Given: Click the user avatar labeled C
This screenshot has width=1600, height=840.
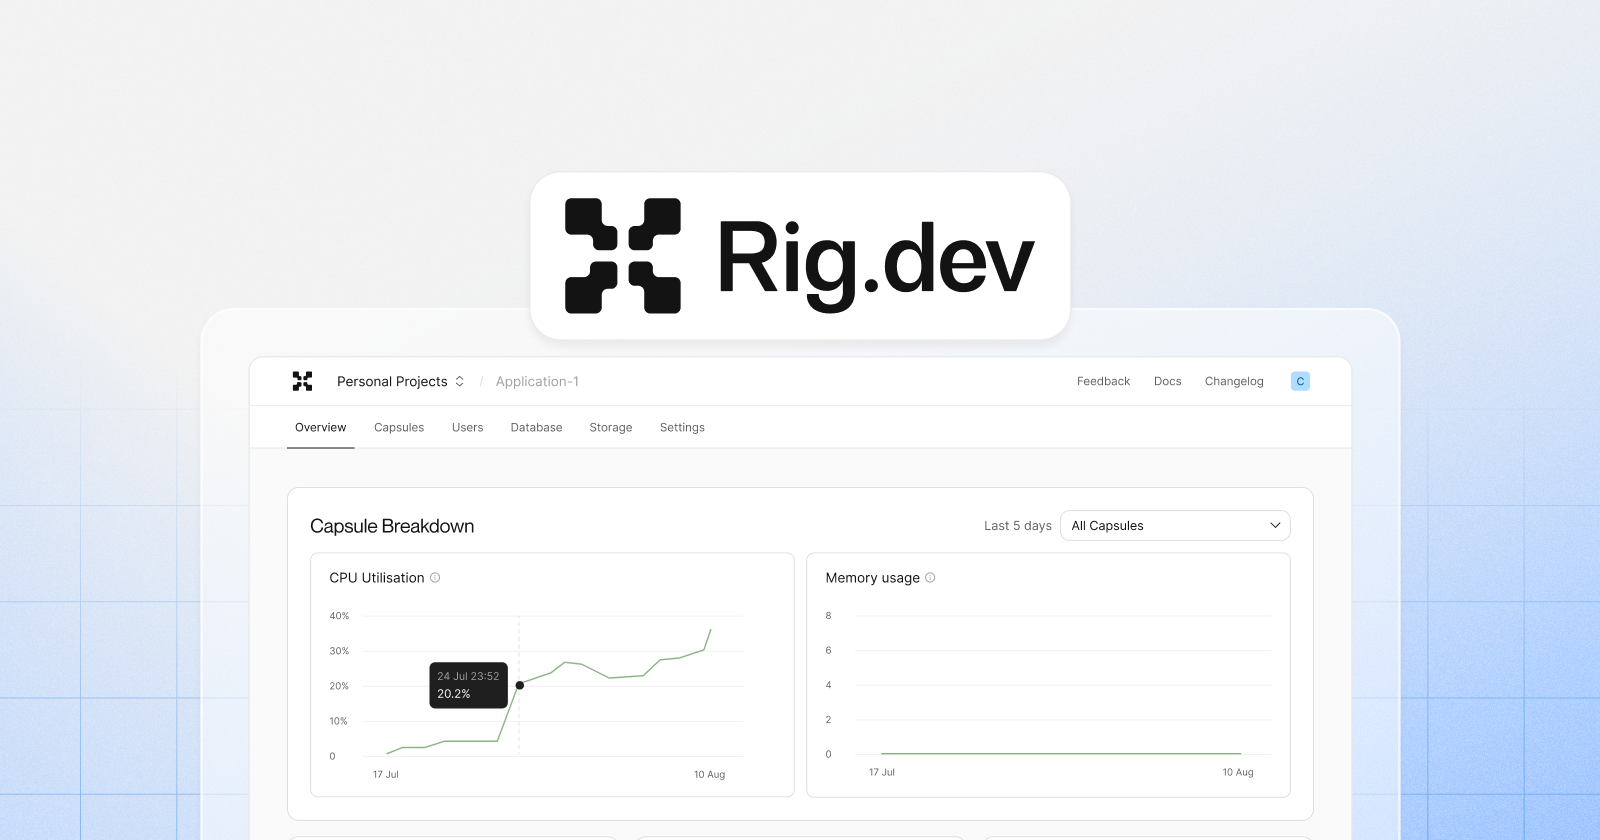Looking at the screenshot, I should click(1300, 381).
